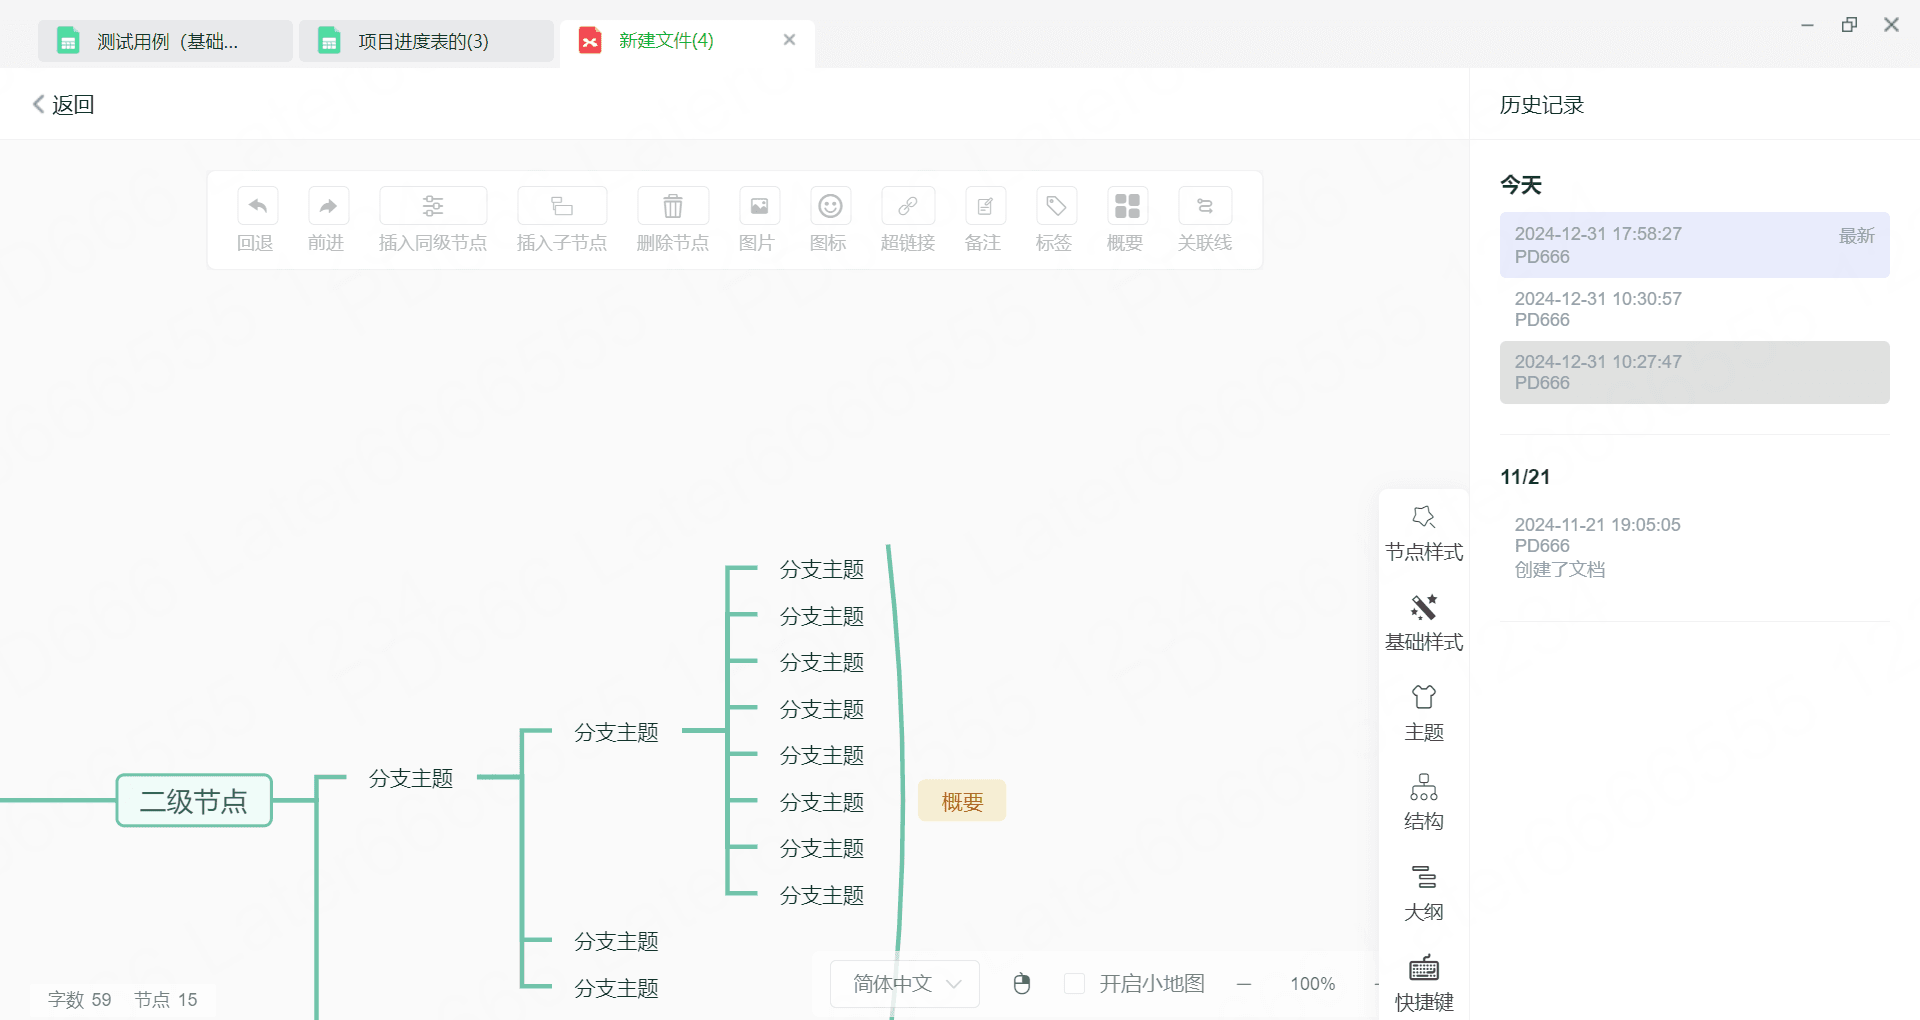This screenshot has height=1020, width=1920.
Task: Go back using the 返回 button
Action: click(63, 104)
